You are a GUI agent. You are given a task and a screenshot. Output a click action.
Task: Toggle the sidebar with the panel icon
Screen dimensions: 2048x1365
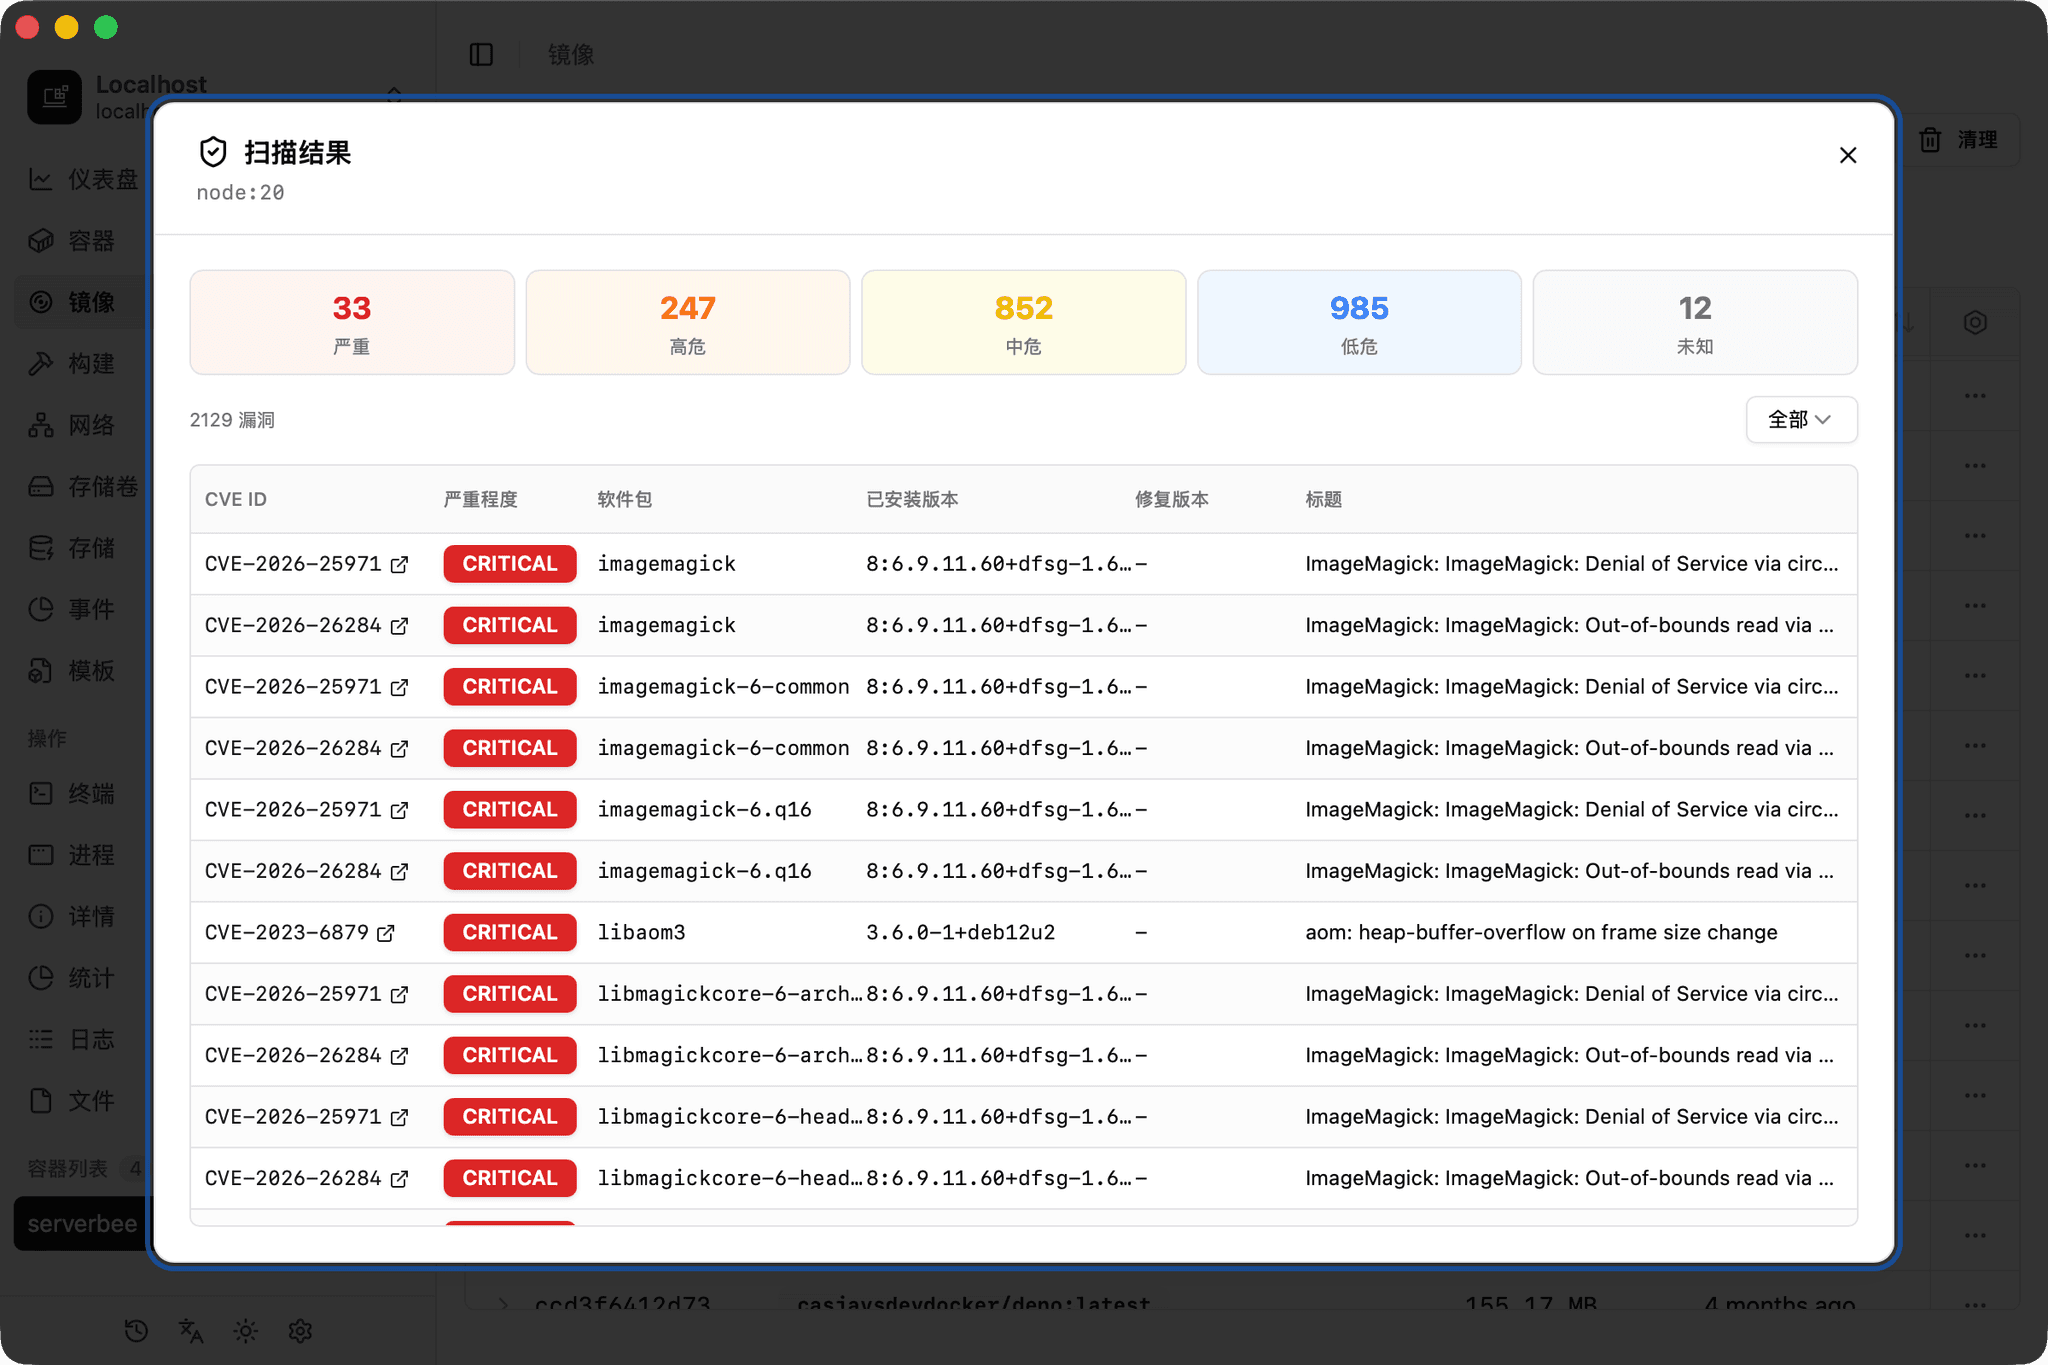[x=481, y=54]
